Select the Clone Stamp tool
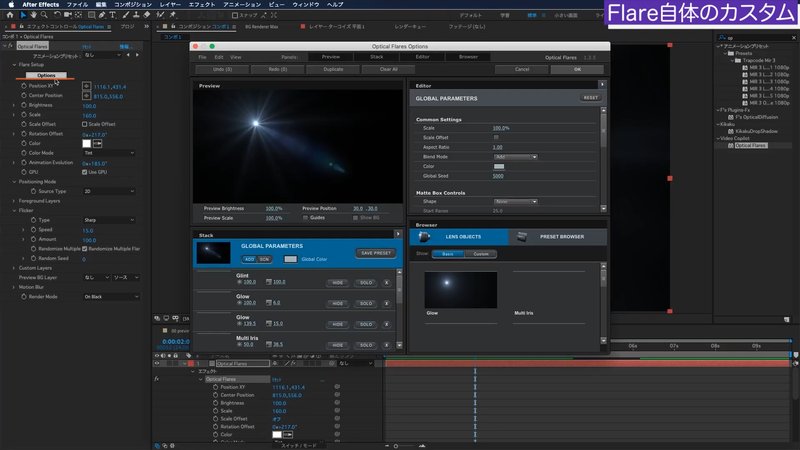Viewport: 800px width, 450px height. coord(136,15)
